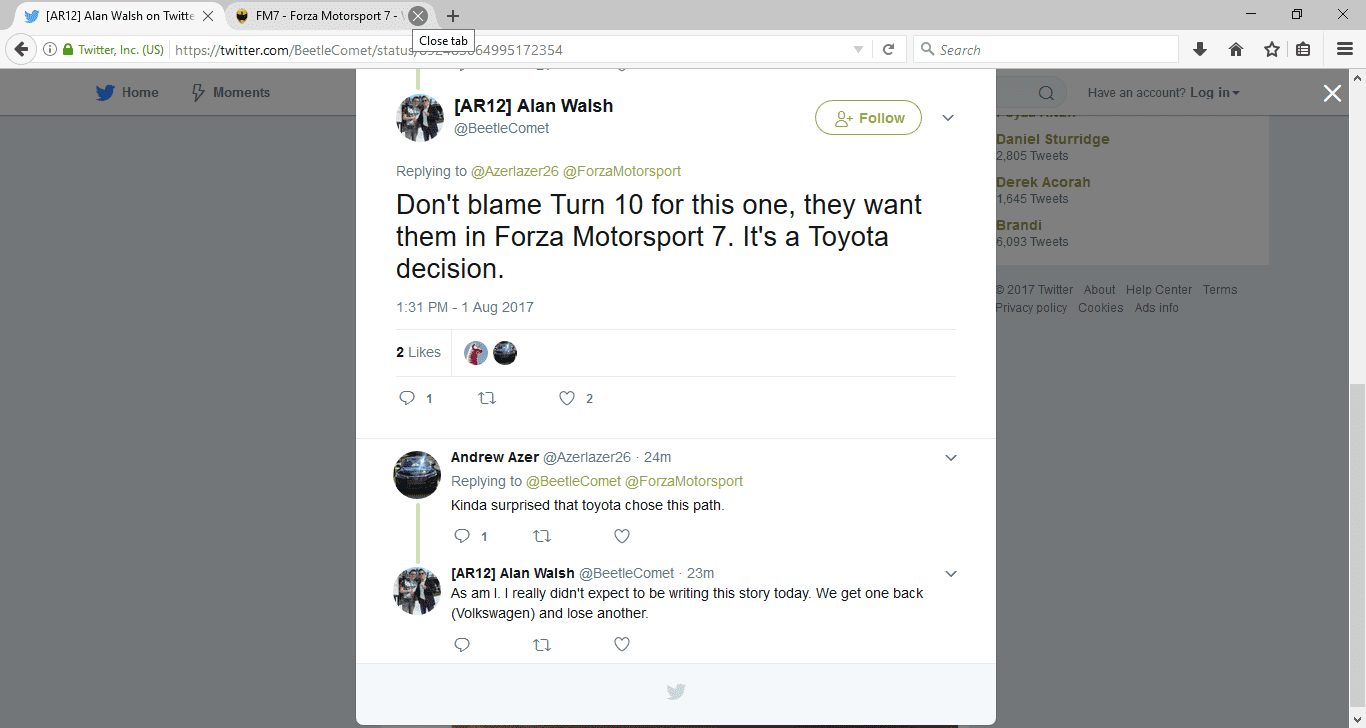The image size is (1366, 728).
Task: Close the tweet overlay with X
Action: click(x=1332, y=93)
